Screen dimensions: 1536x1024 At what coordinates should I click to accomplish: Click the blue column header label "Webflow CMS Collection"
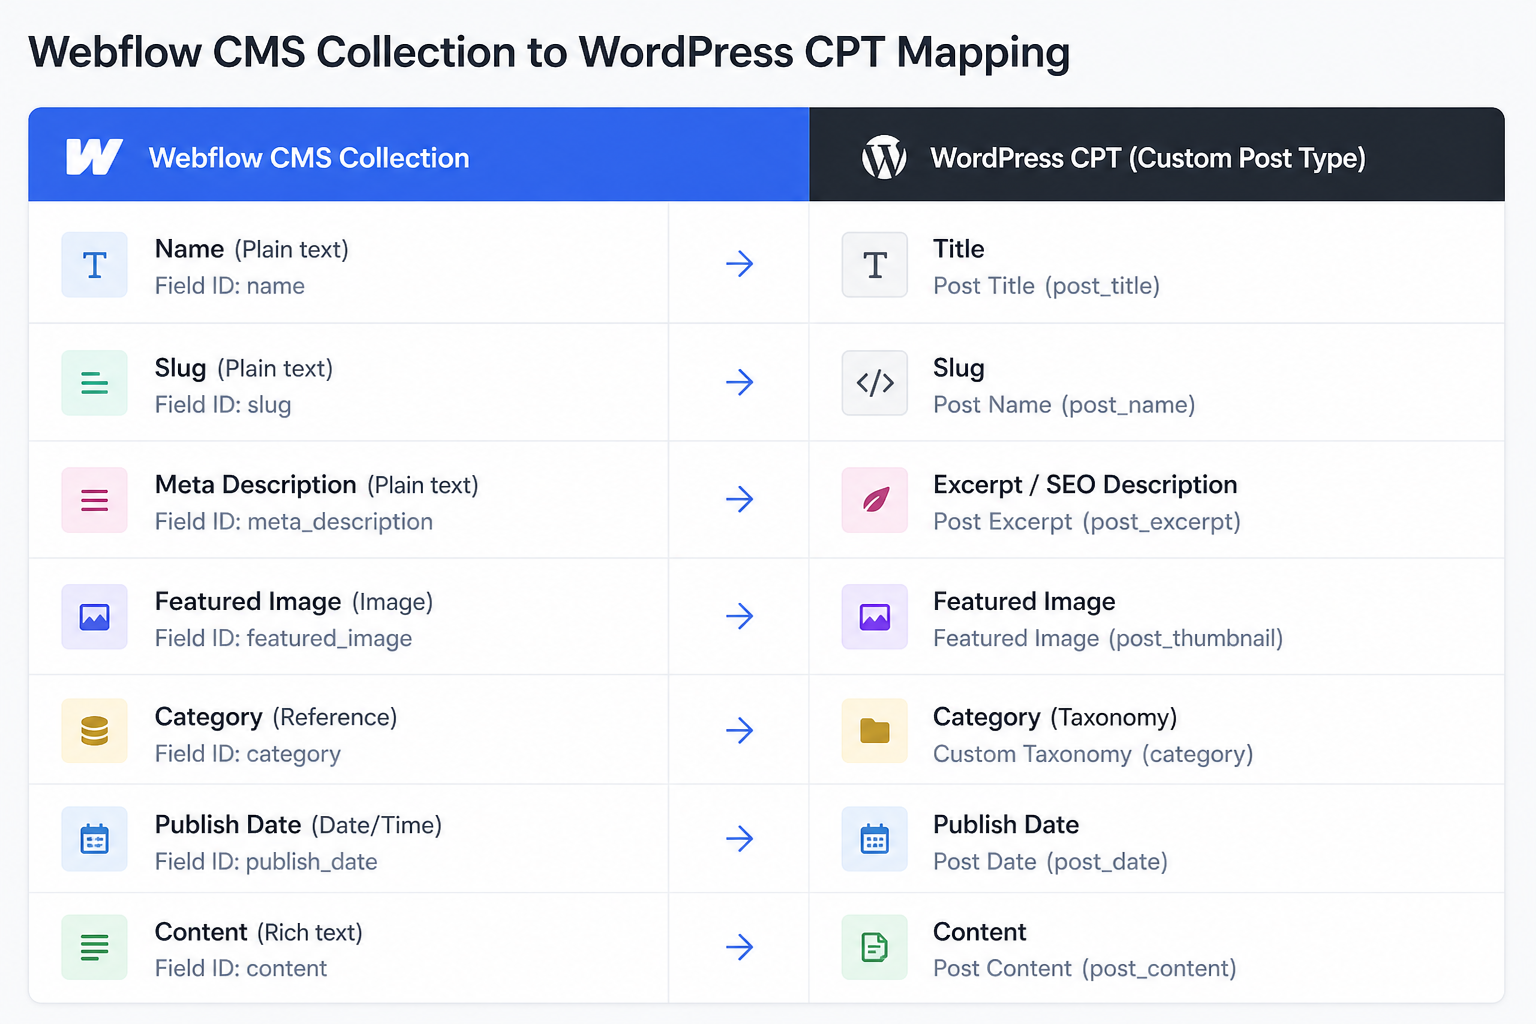click(309, 158)
